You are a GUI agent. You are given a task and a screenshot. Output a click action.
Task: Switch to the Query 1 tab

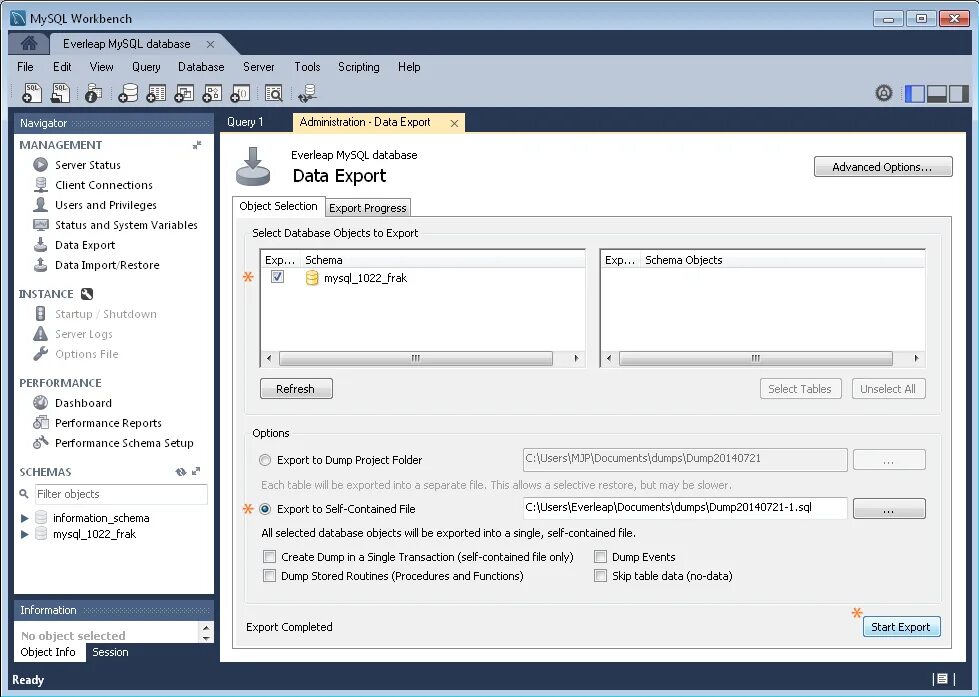point(245,122)
